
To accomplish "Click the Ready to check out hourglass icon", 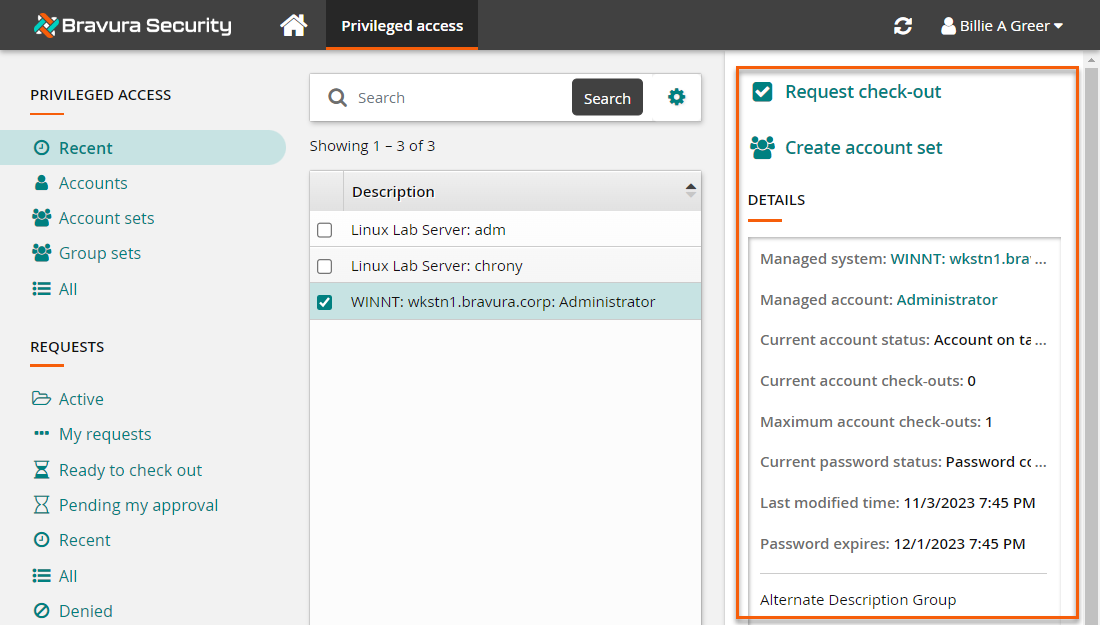I will [42, 470].
